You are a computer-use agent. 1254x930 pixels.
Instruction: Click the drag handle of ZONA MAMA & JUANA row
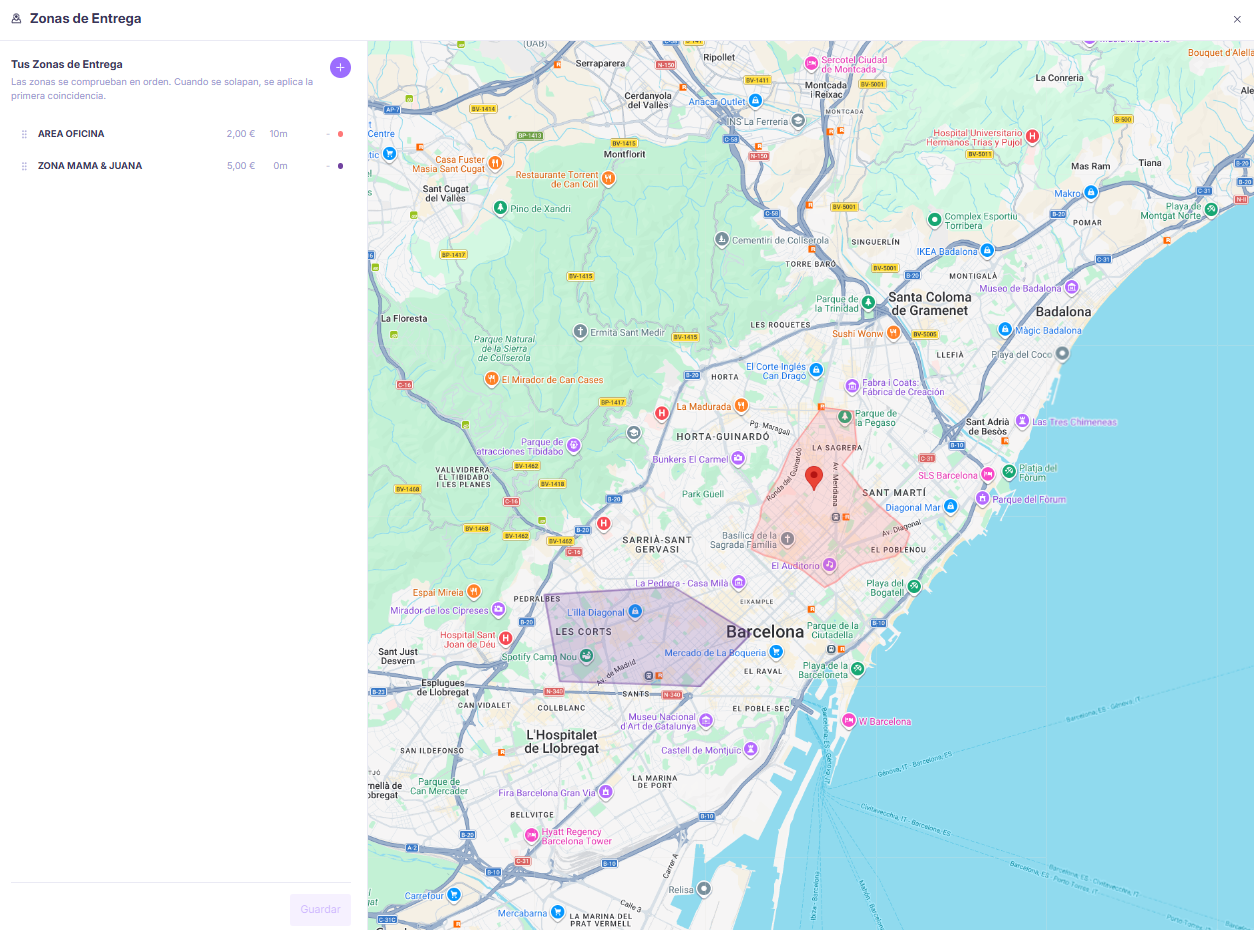click(24, 166)
